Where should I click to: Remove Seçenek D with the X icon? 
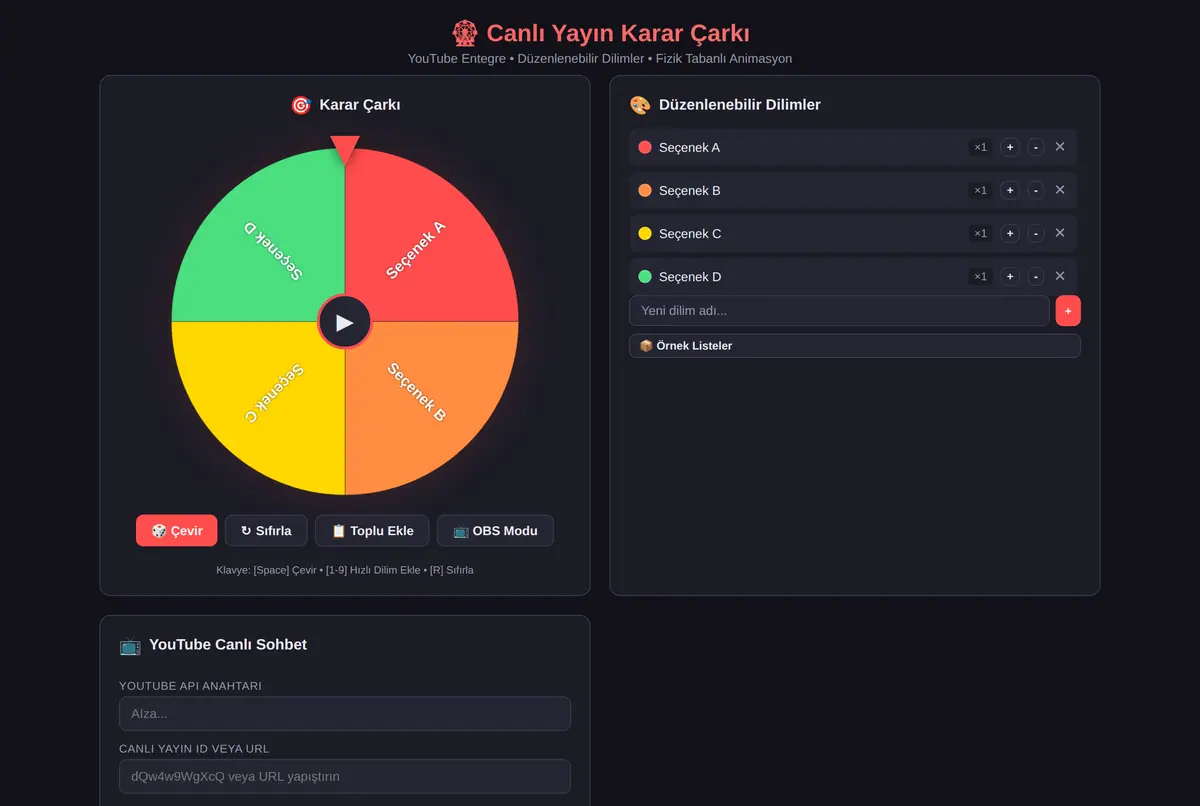[1060, 276]
